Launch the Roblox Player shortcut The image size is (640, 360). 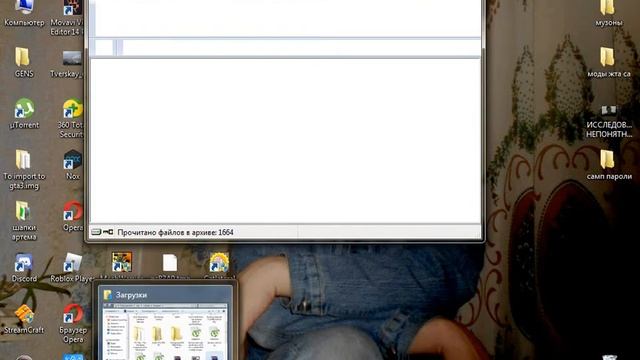coord(72,268)
